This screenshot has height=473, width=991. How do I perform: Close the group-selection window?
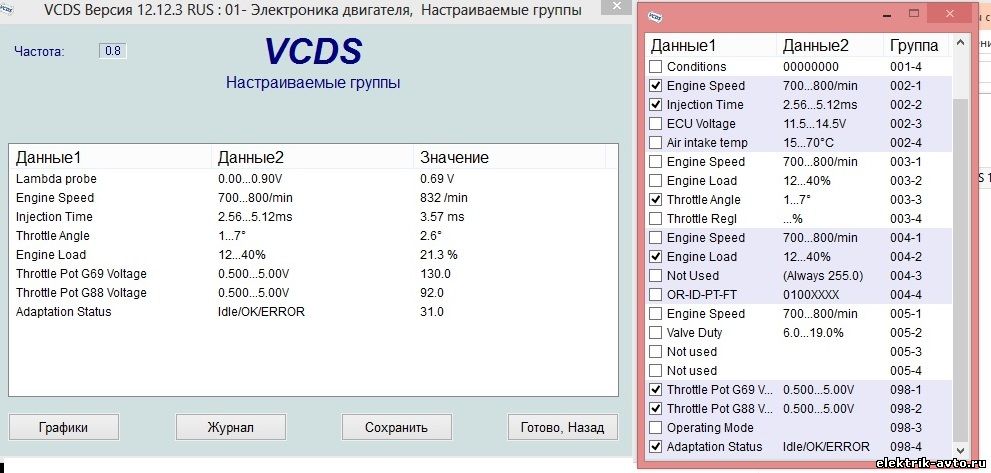click(x=949, y=13)
